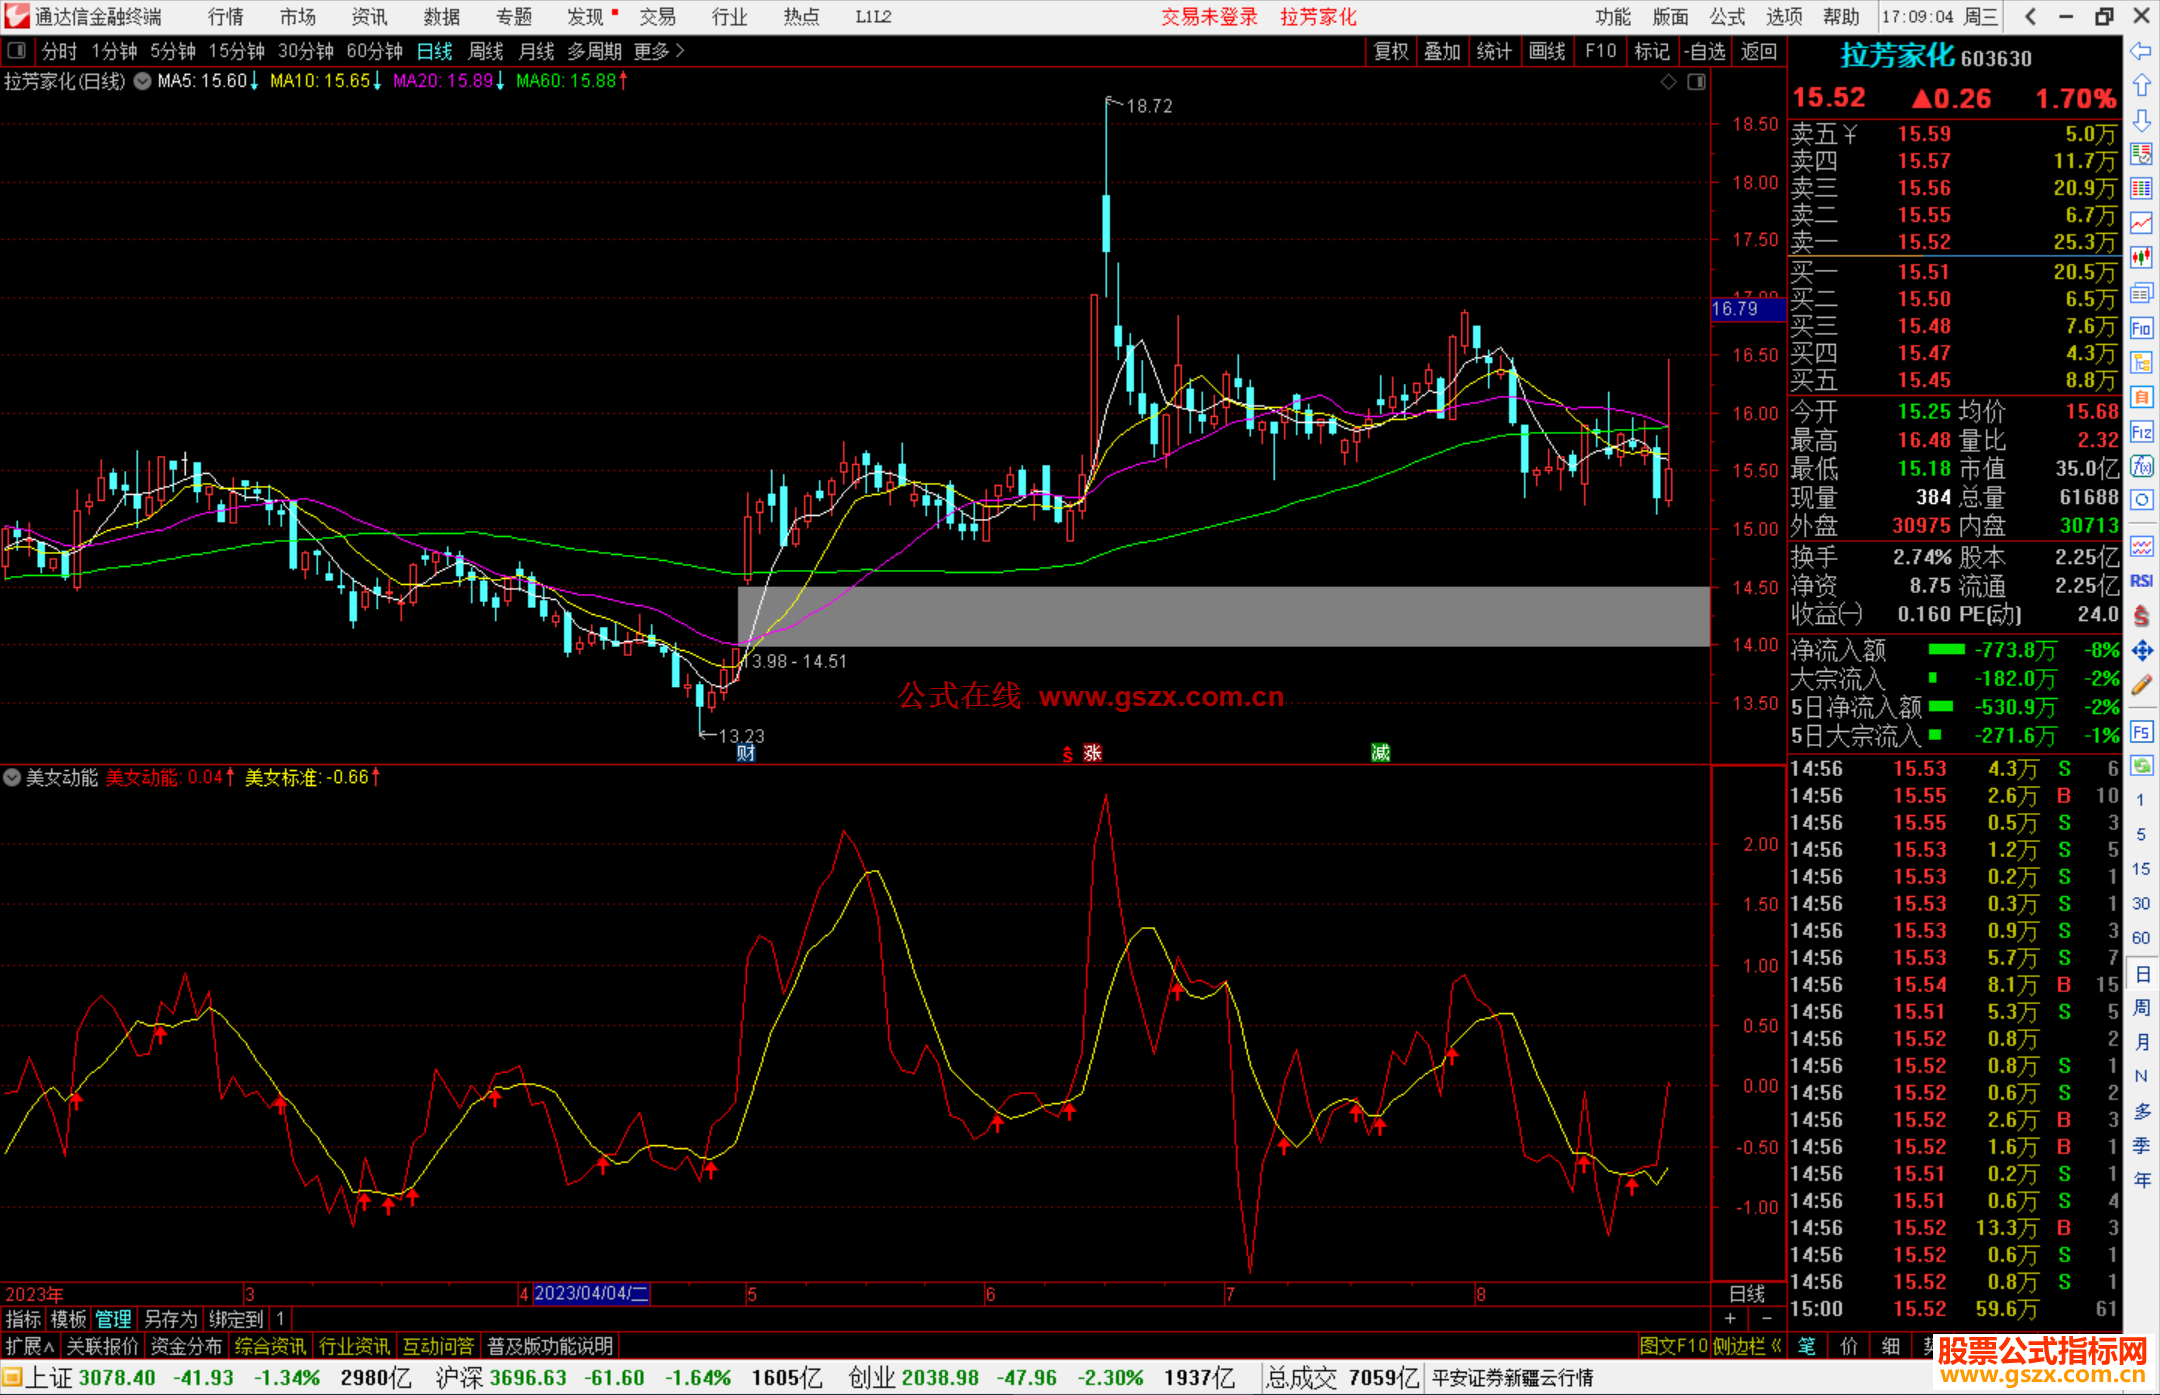Click the 画线 drawing button
2160x1395 pixels.
tap(1546, 50)
